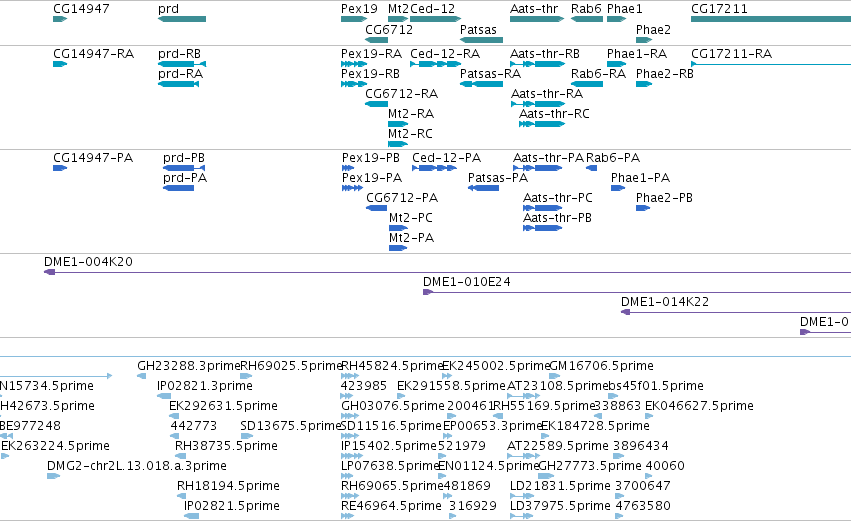851x521 pixels.
Task: Click the Ced-12-PA protein label
Action: 447,158
